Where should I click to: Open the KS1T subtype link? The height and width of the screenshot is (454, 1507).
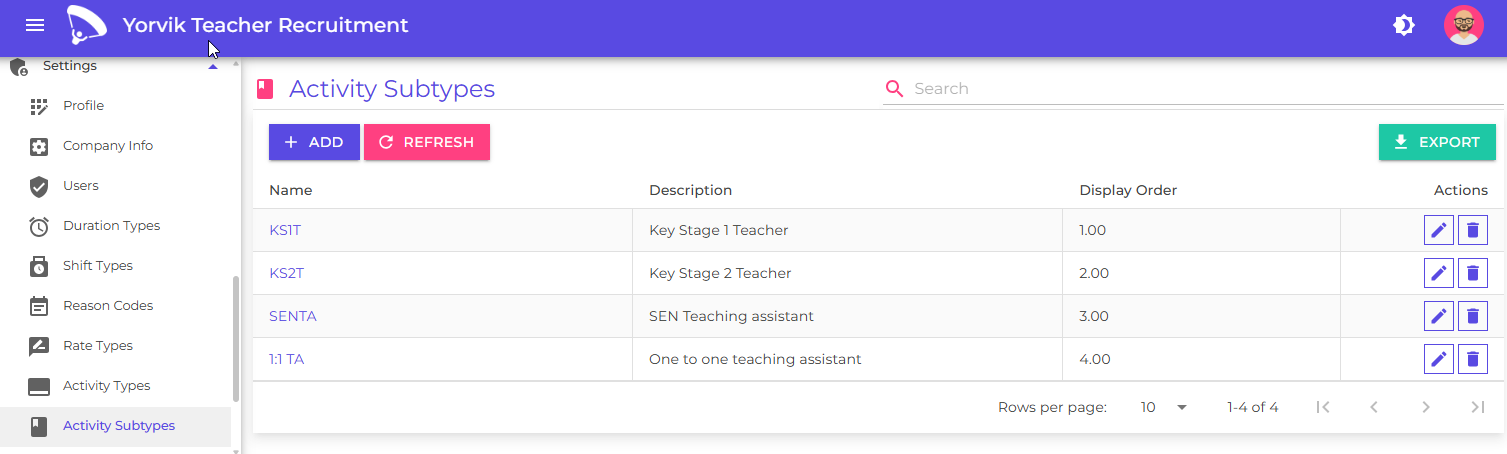pyautogui.click(x=285, y=230)
